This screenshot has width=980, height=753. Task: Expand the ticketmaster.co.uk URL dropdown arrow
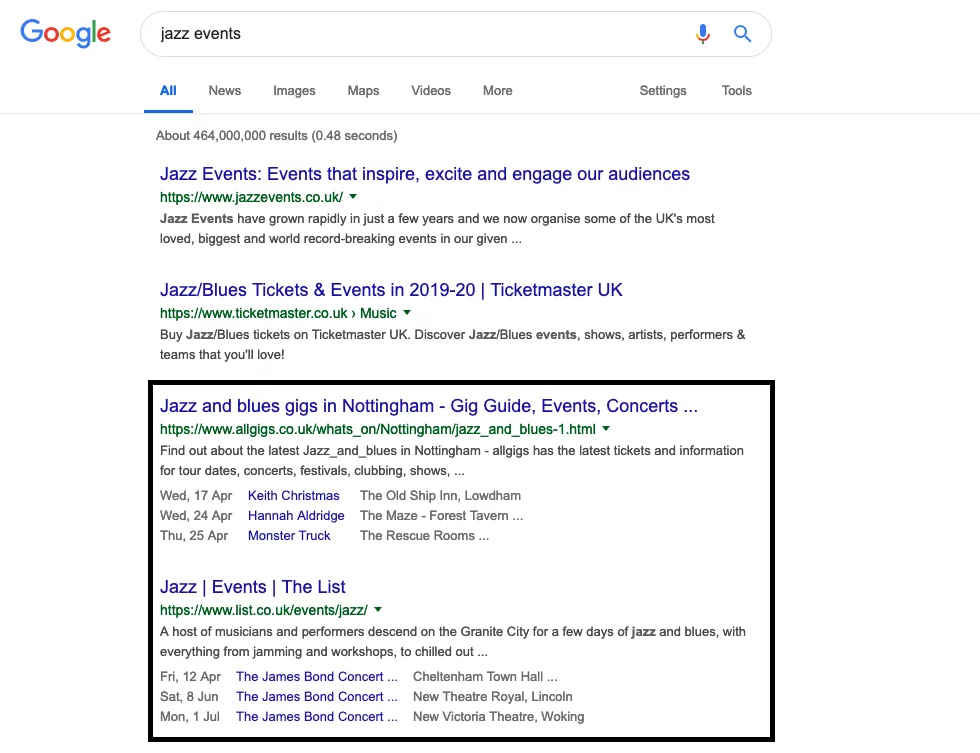pos(407,313)
